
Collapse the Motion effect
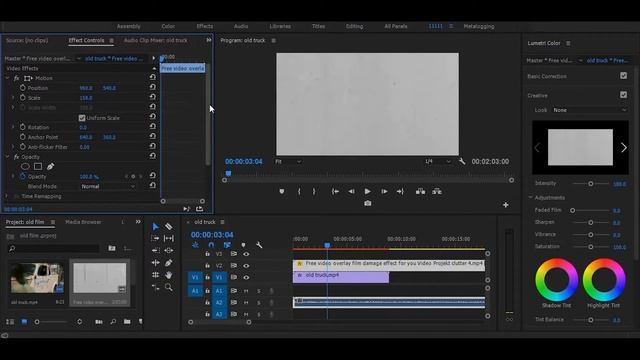[x=7, y=78]
